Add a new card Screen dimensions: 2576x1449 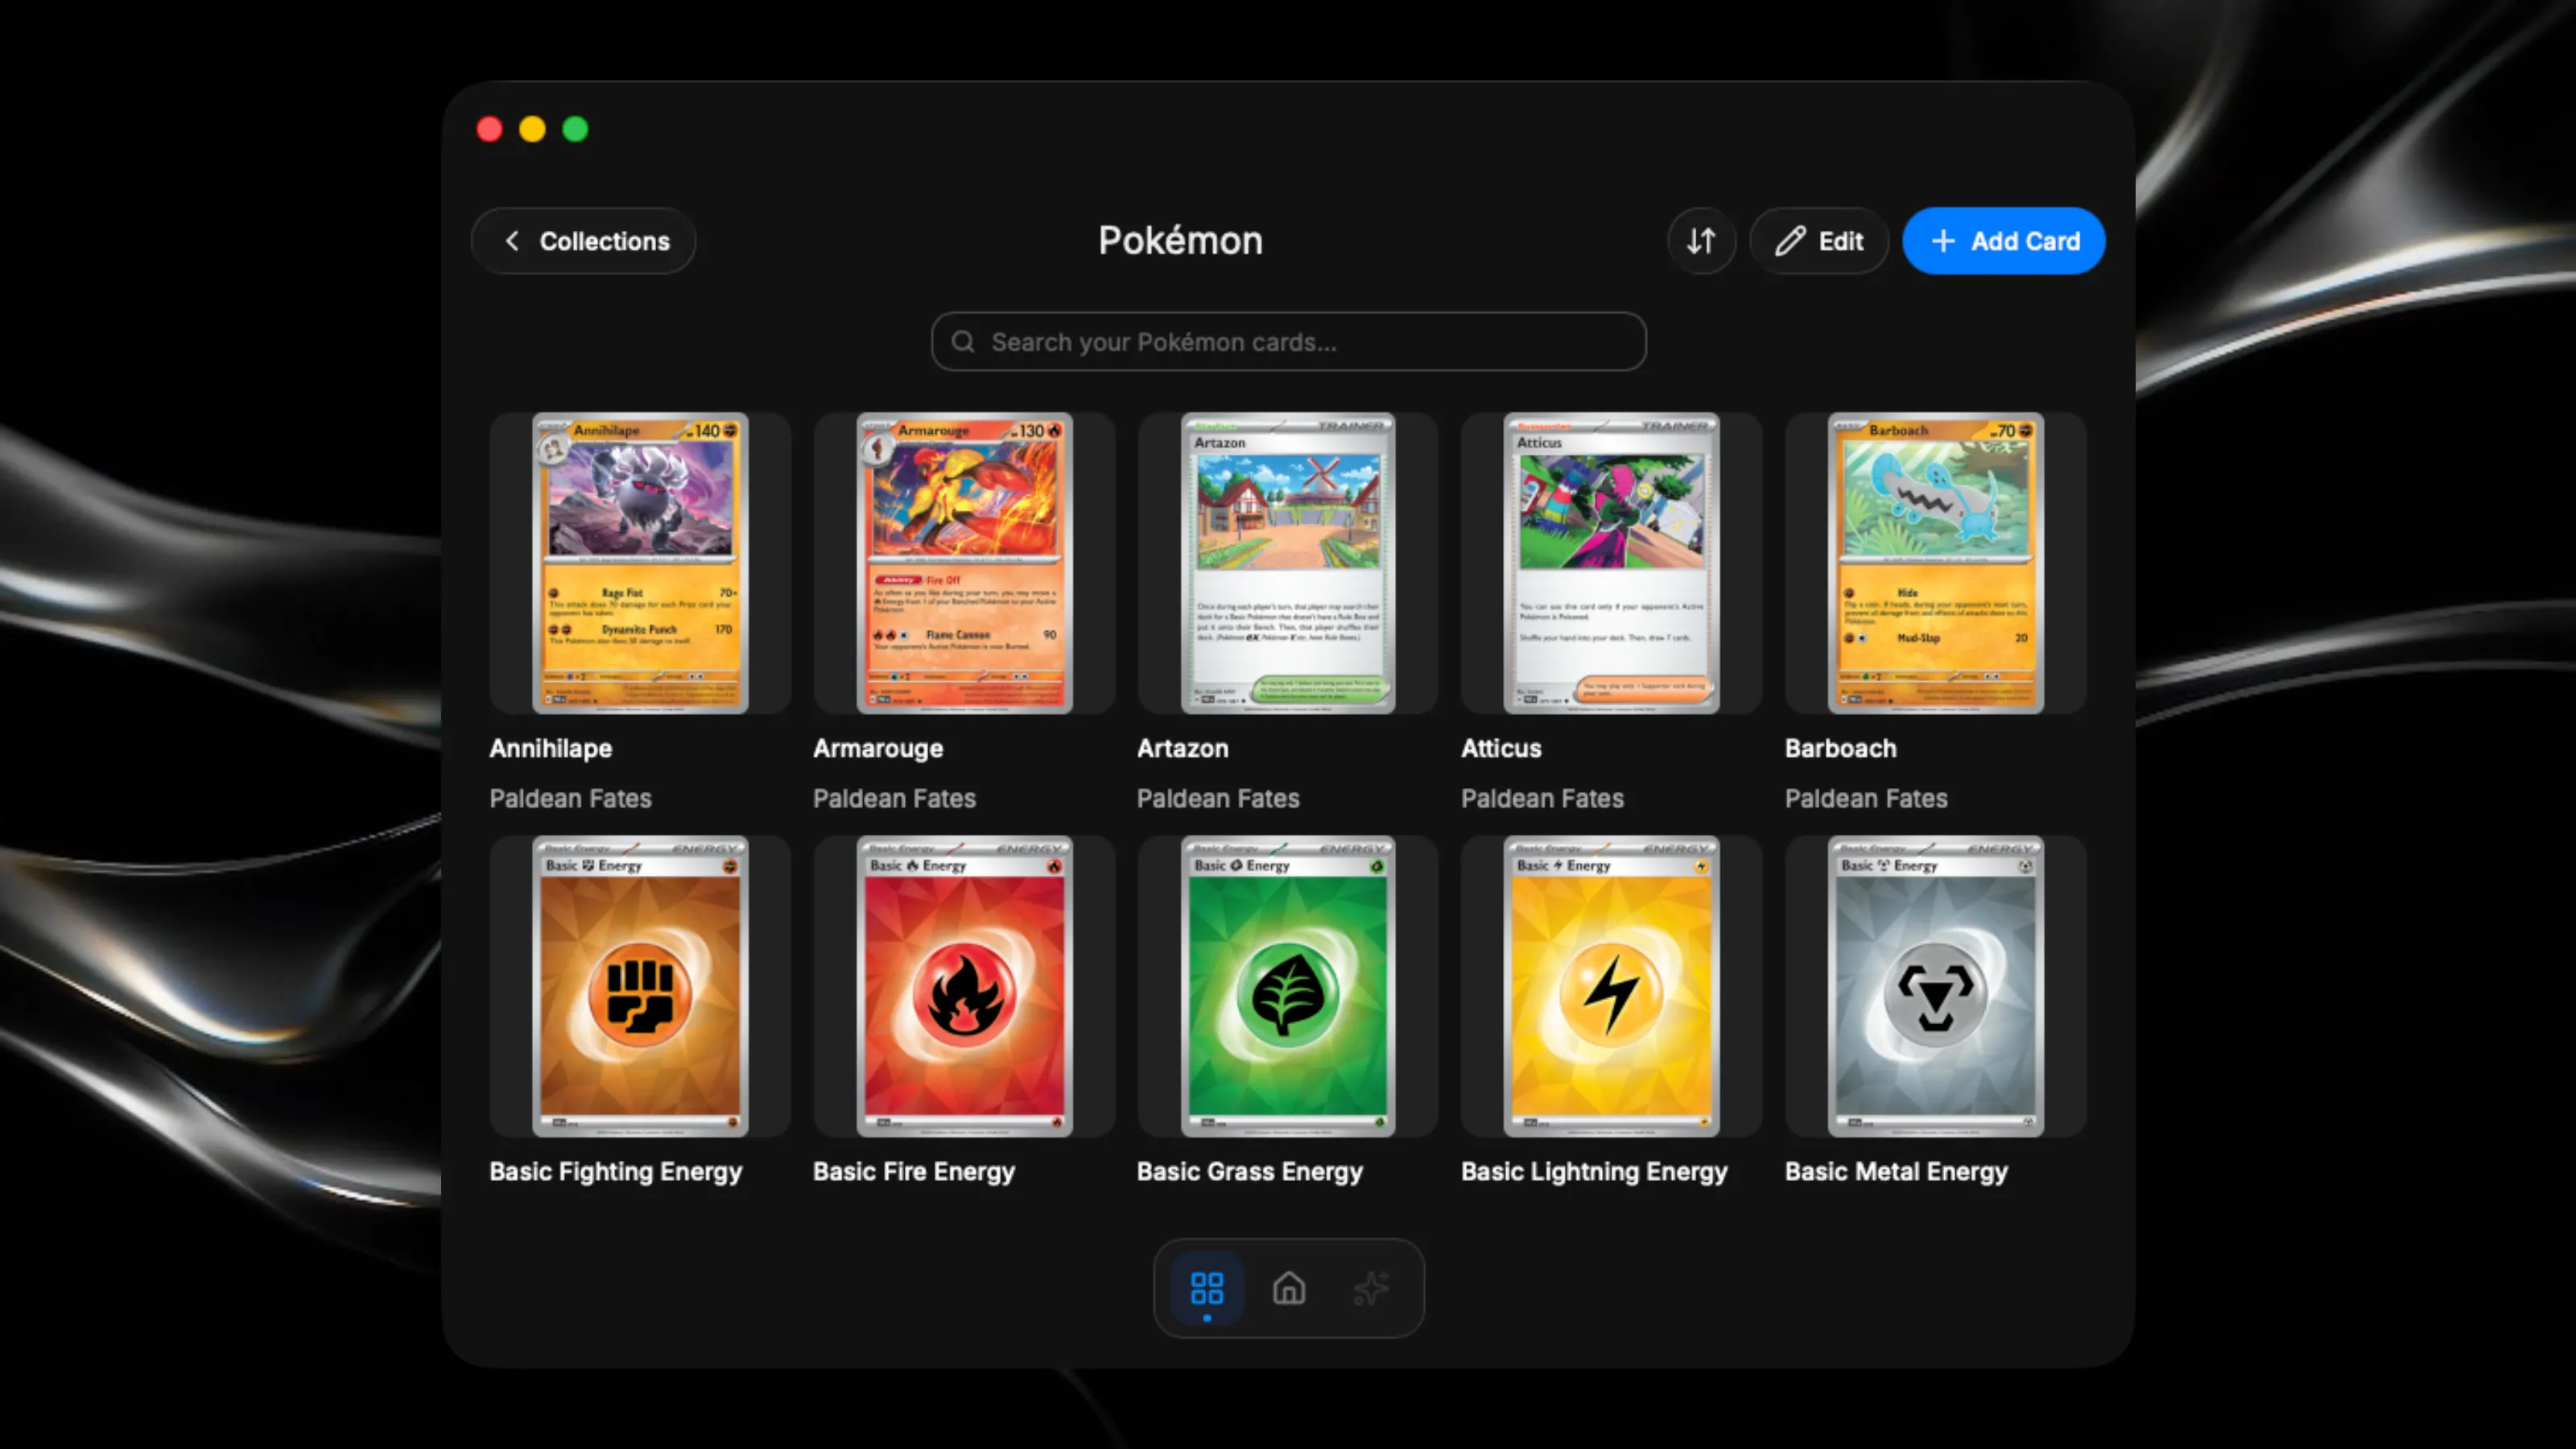tap(2004, 241)
